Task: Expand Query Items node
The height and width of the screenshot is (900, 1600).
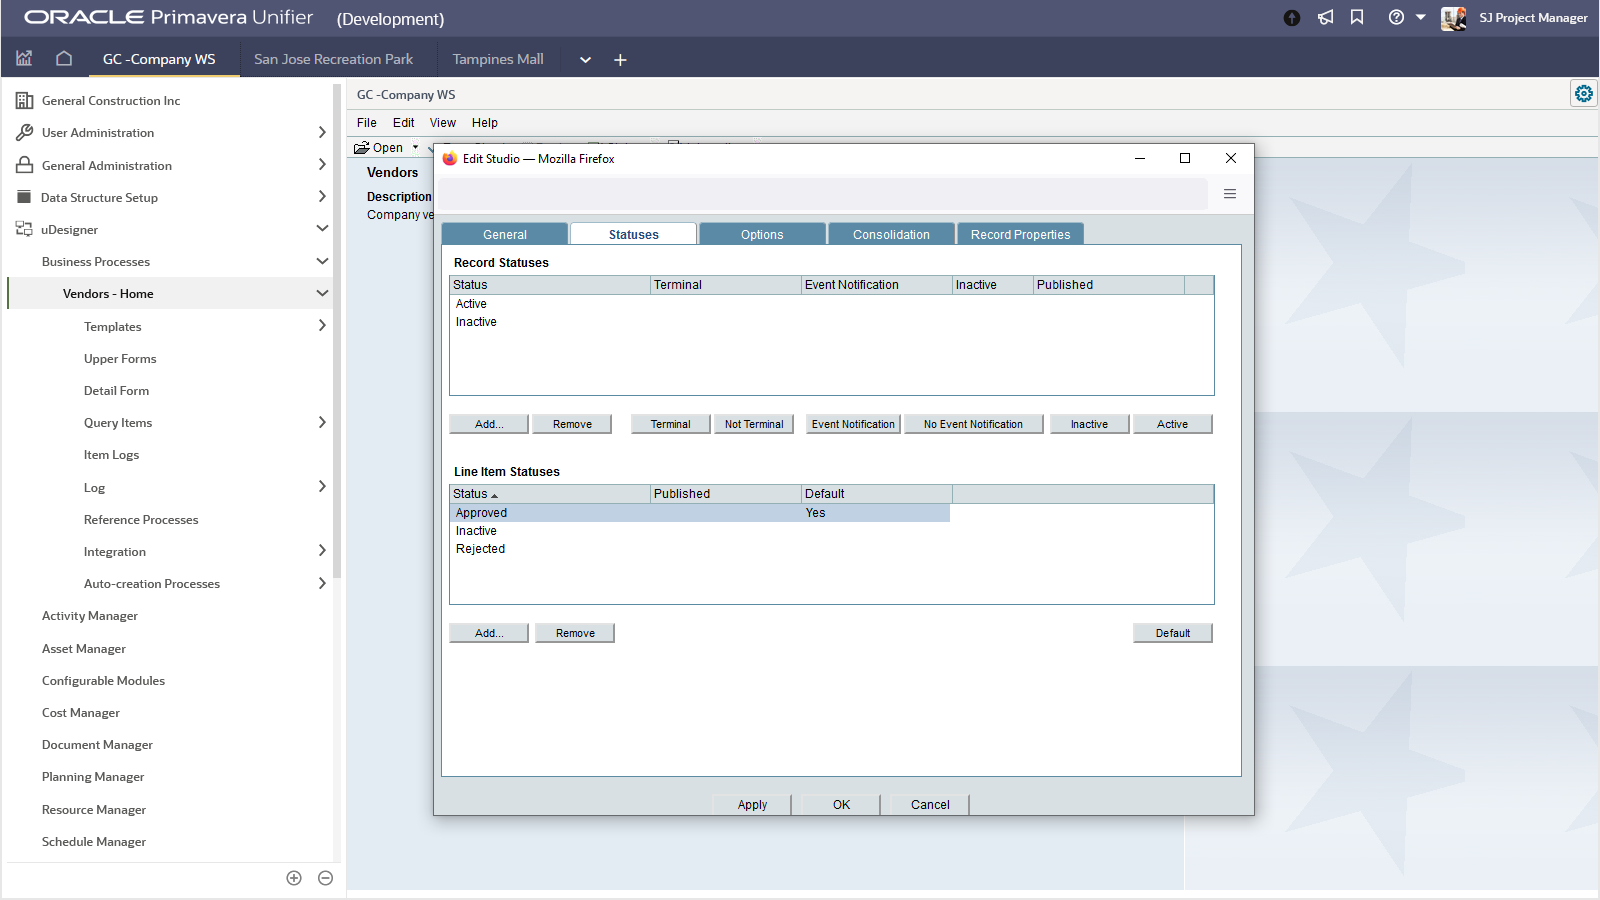Action: (x=322, y=422)
